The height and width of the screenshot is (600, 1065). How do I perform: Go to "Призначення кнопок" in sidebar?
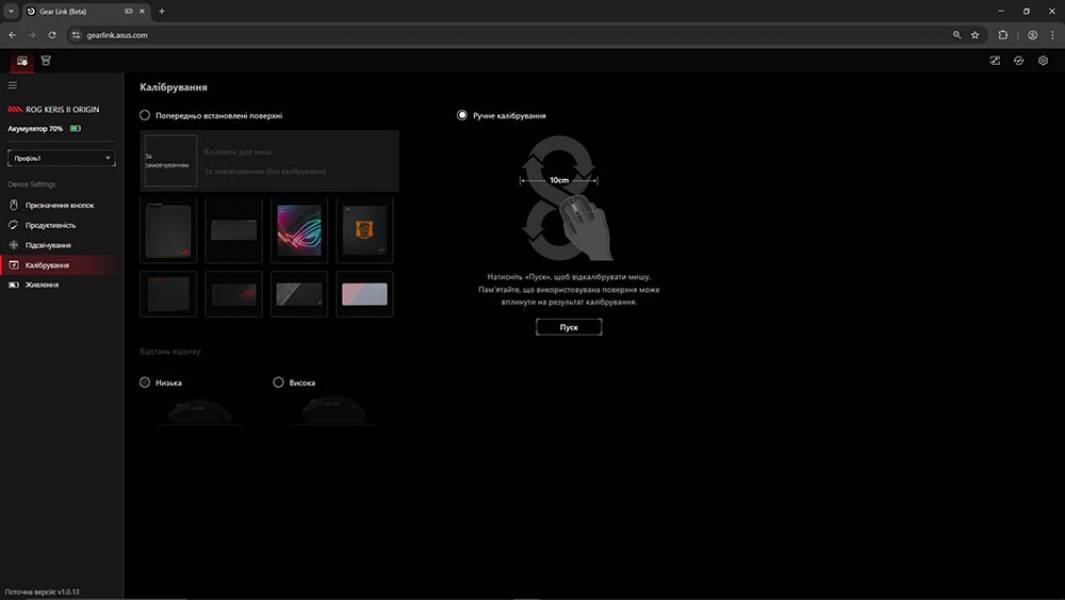[59, 205]
